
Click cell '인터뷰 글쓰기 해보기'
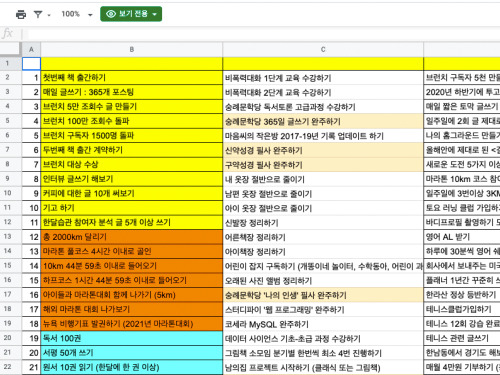point(132,179)
